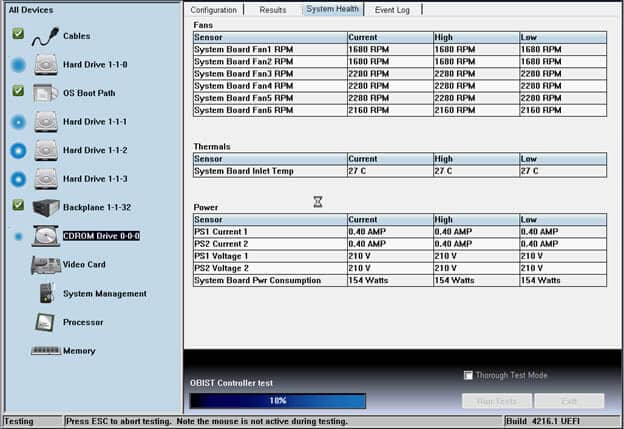Select the Backplane 1-1-32 icon
Image resolution: width=624 pixels, height=429 pixels.
pyautogui.click(x=46, y=207)
